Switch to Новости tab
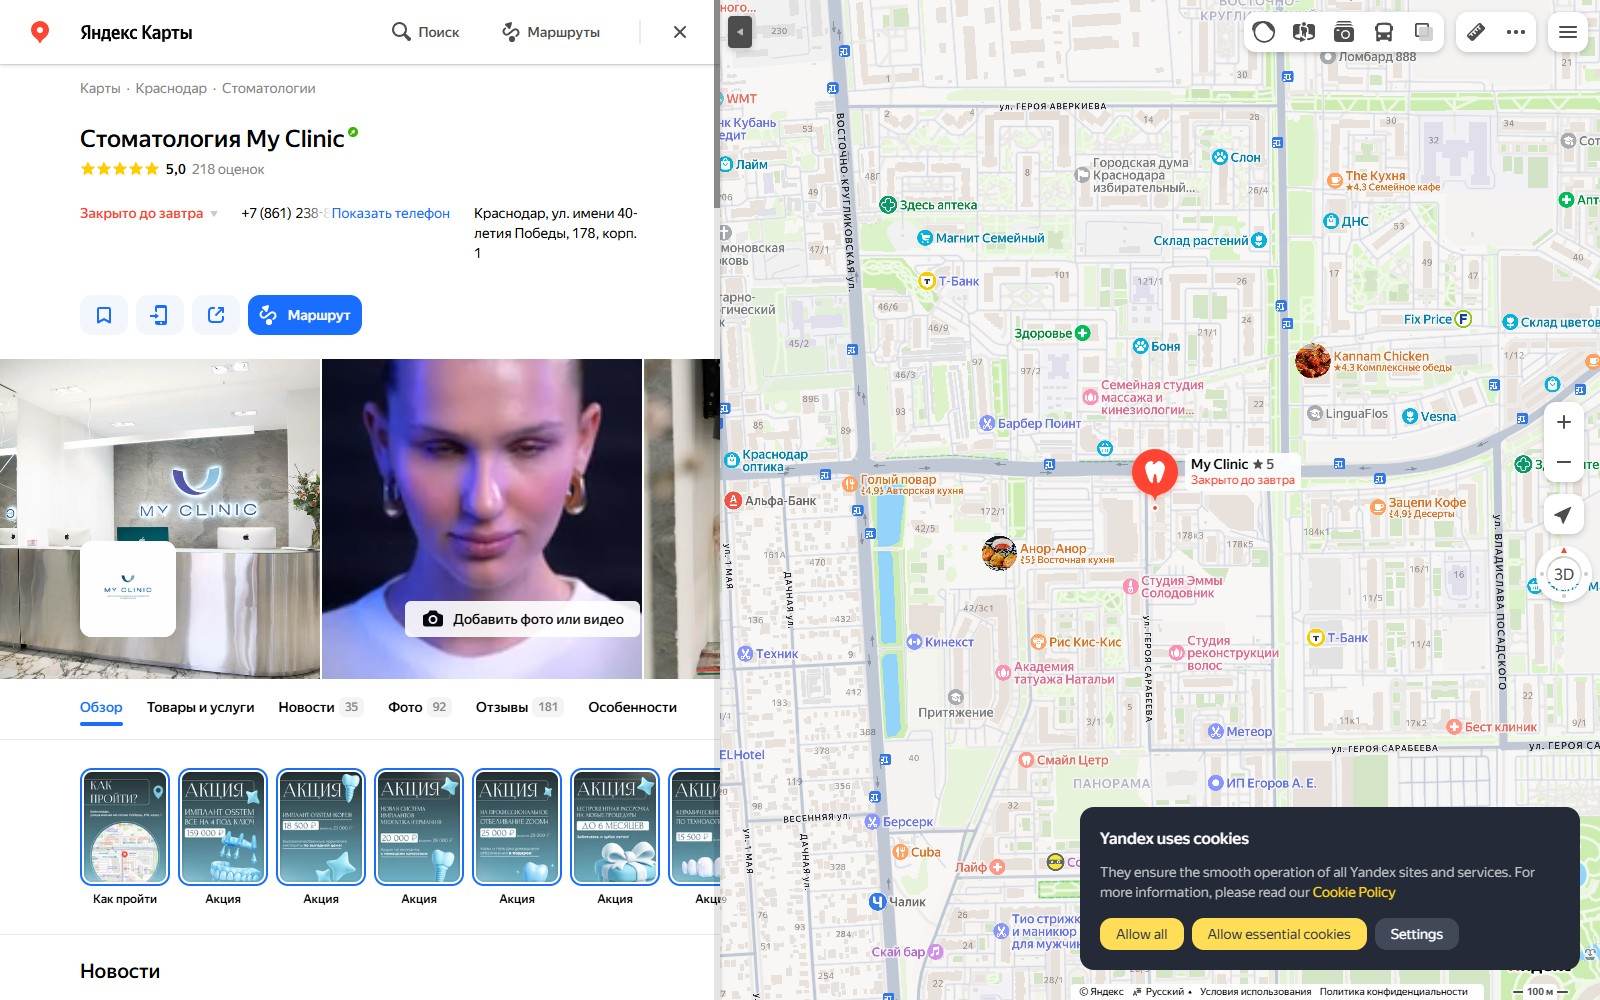The height and width of the screenshot is (1000, 1600). pos(320,707)
